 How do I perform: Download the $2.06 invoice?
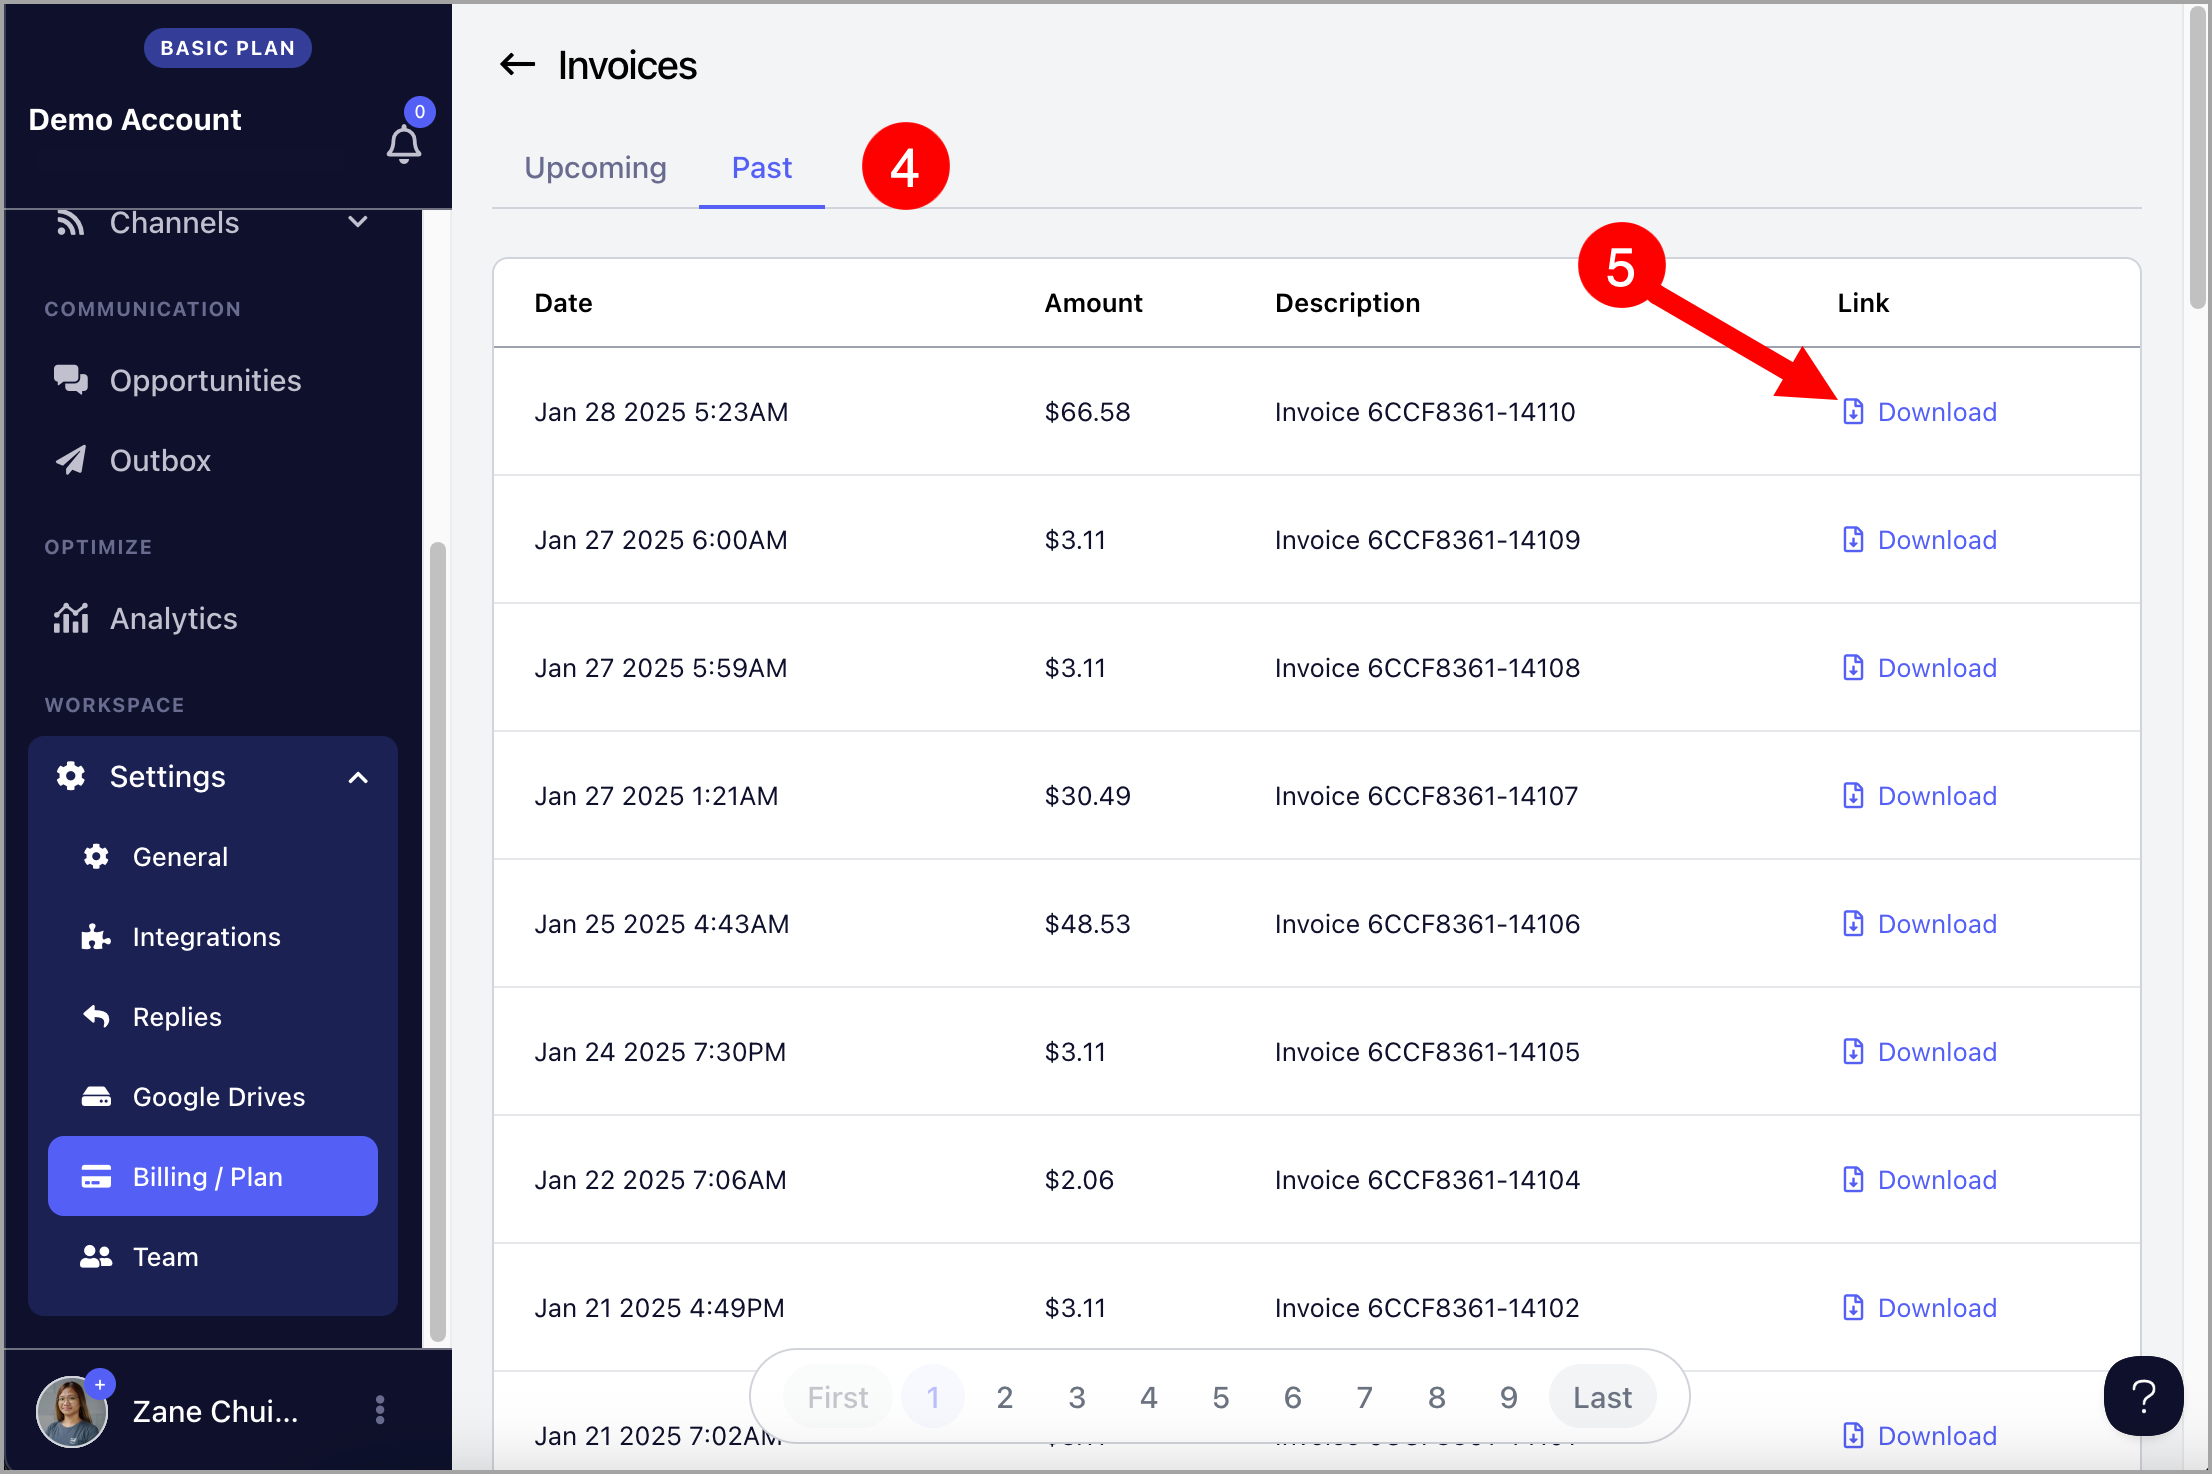point(1919,1180)
